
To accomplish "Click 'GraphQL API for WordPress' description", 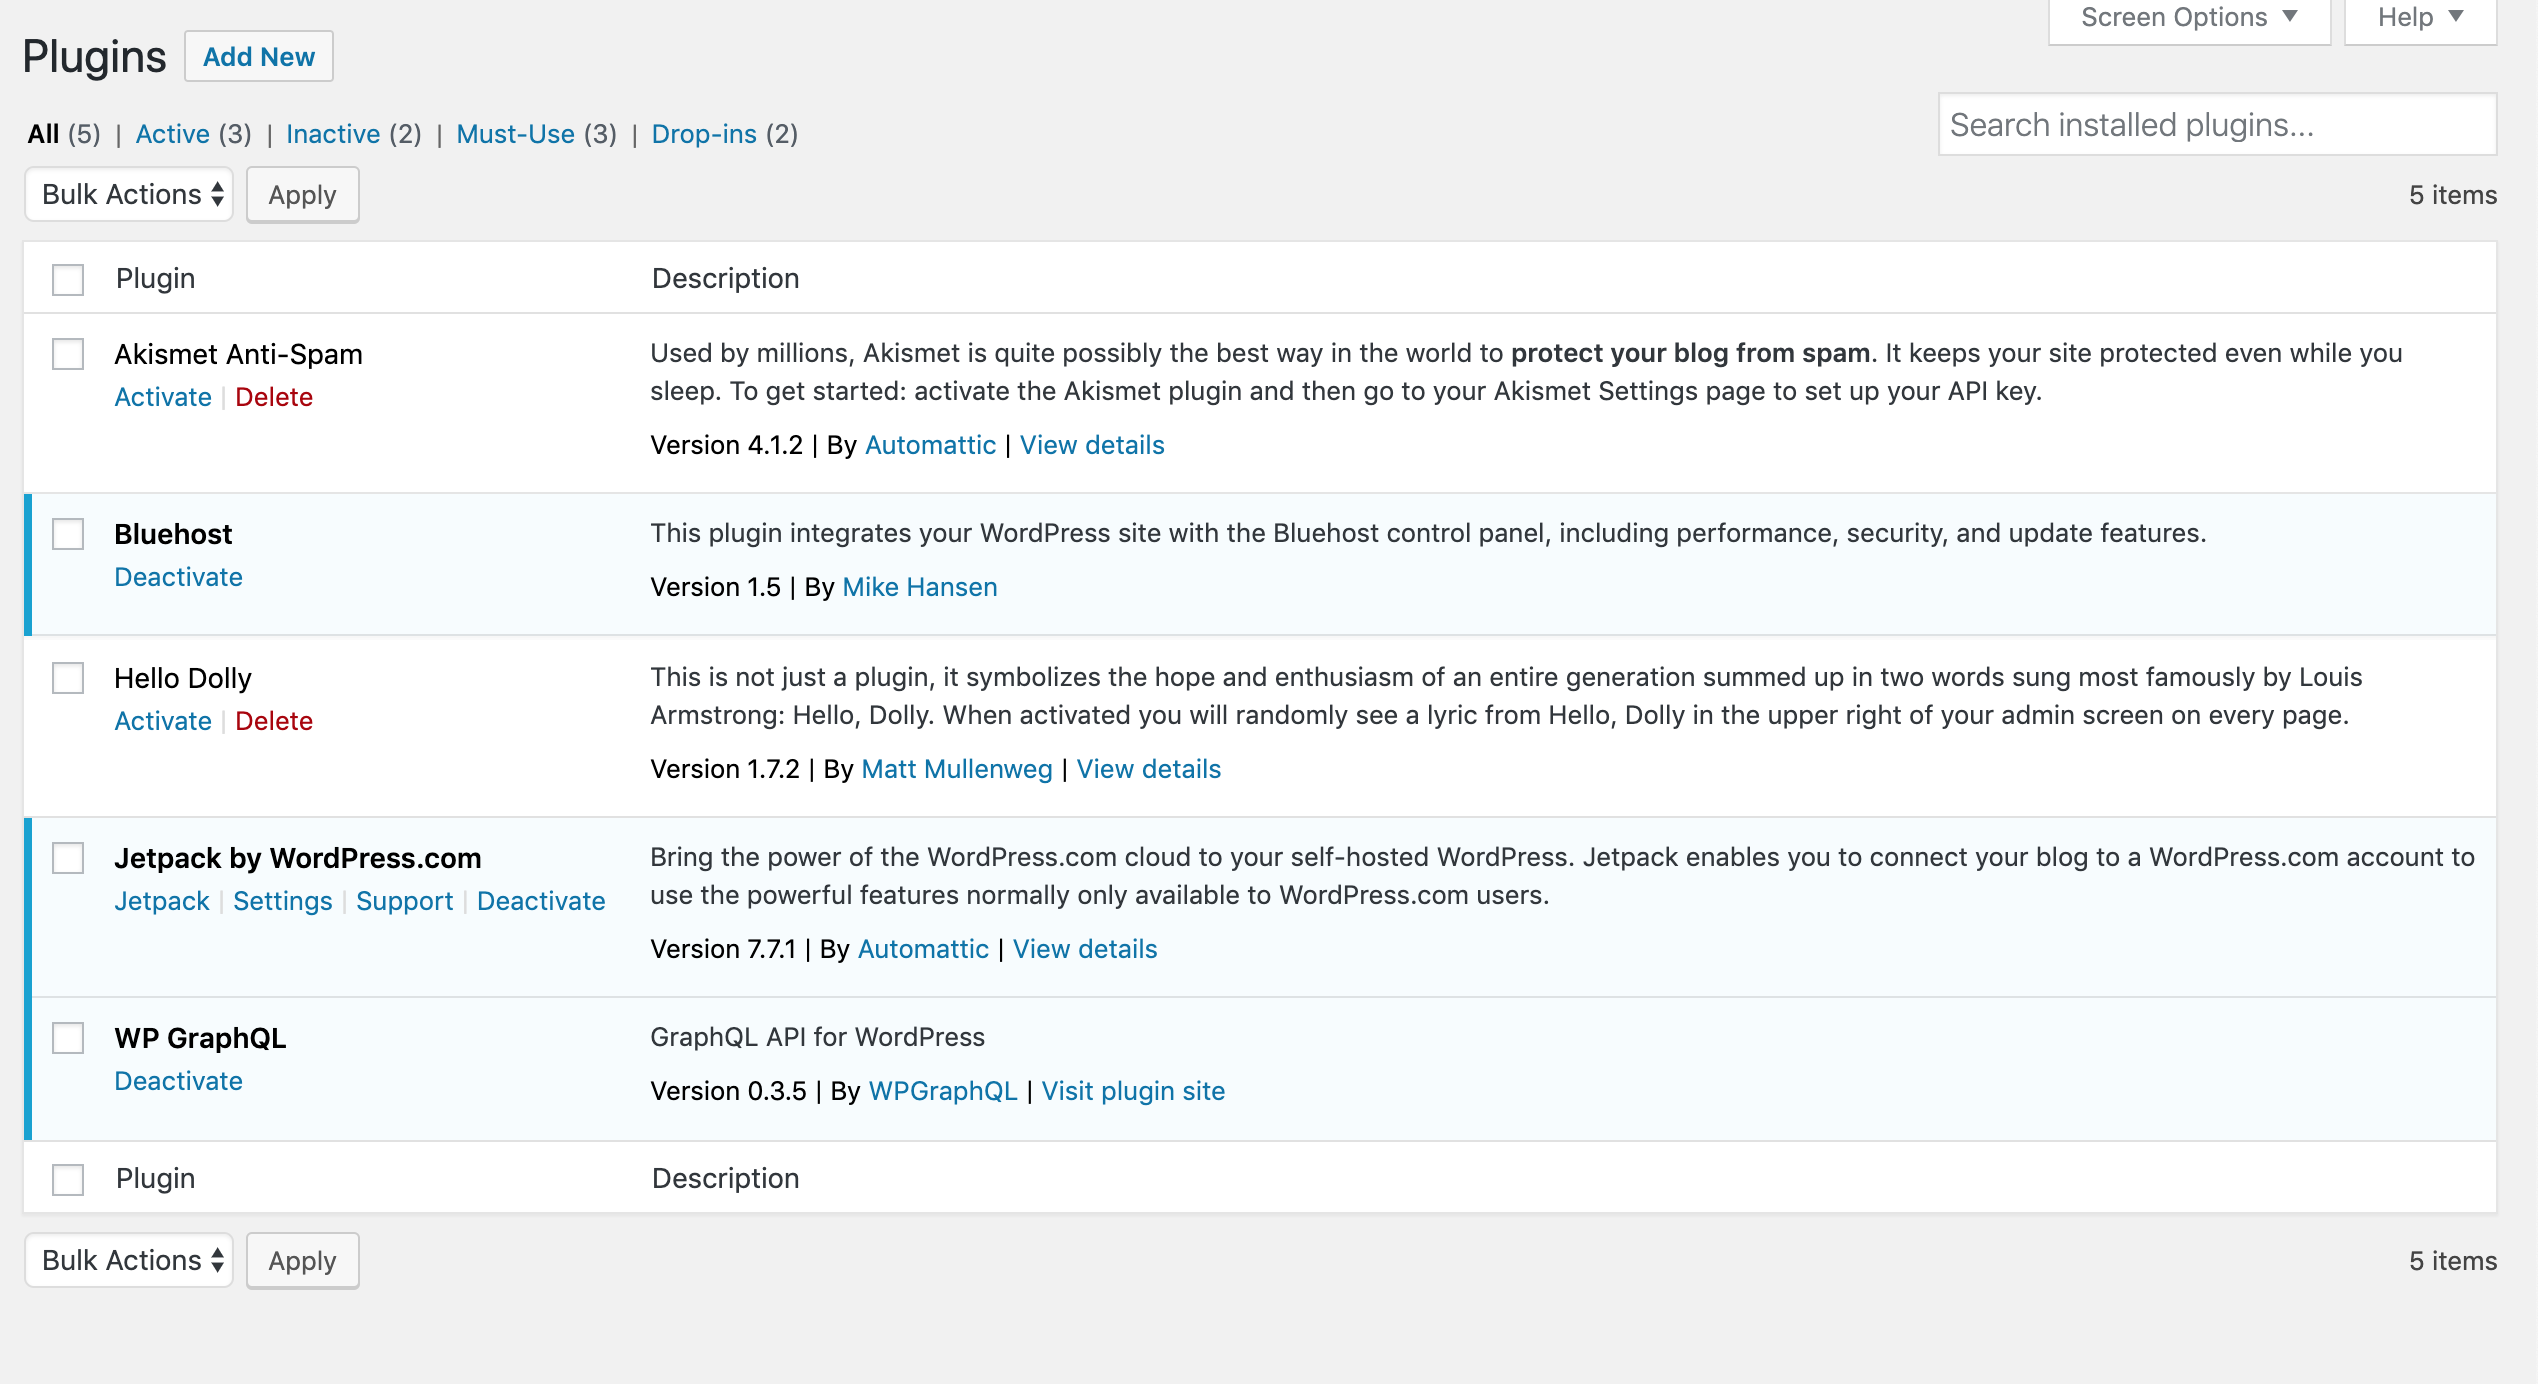I will point(817,1037).
